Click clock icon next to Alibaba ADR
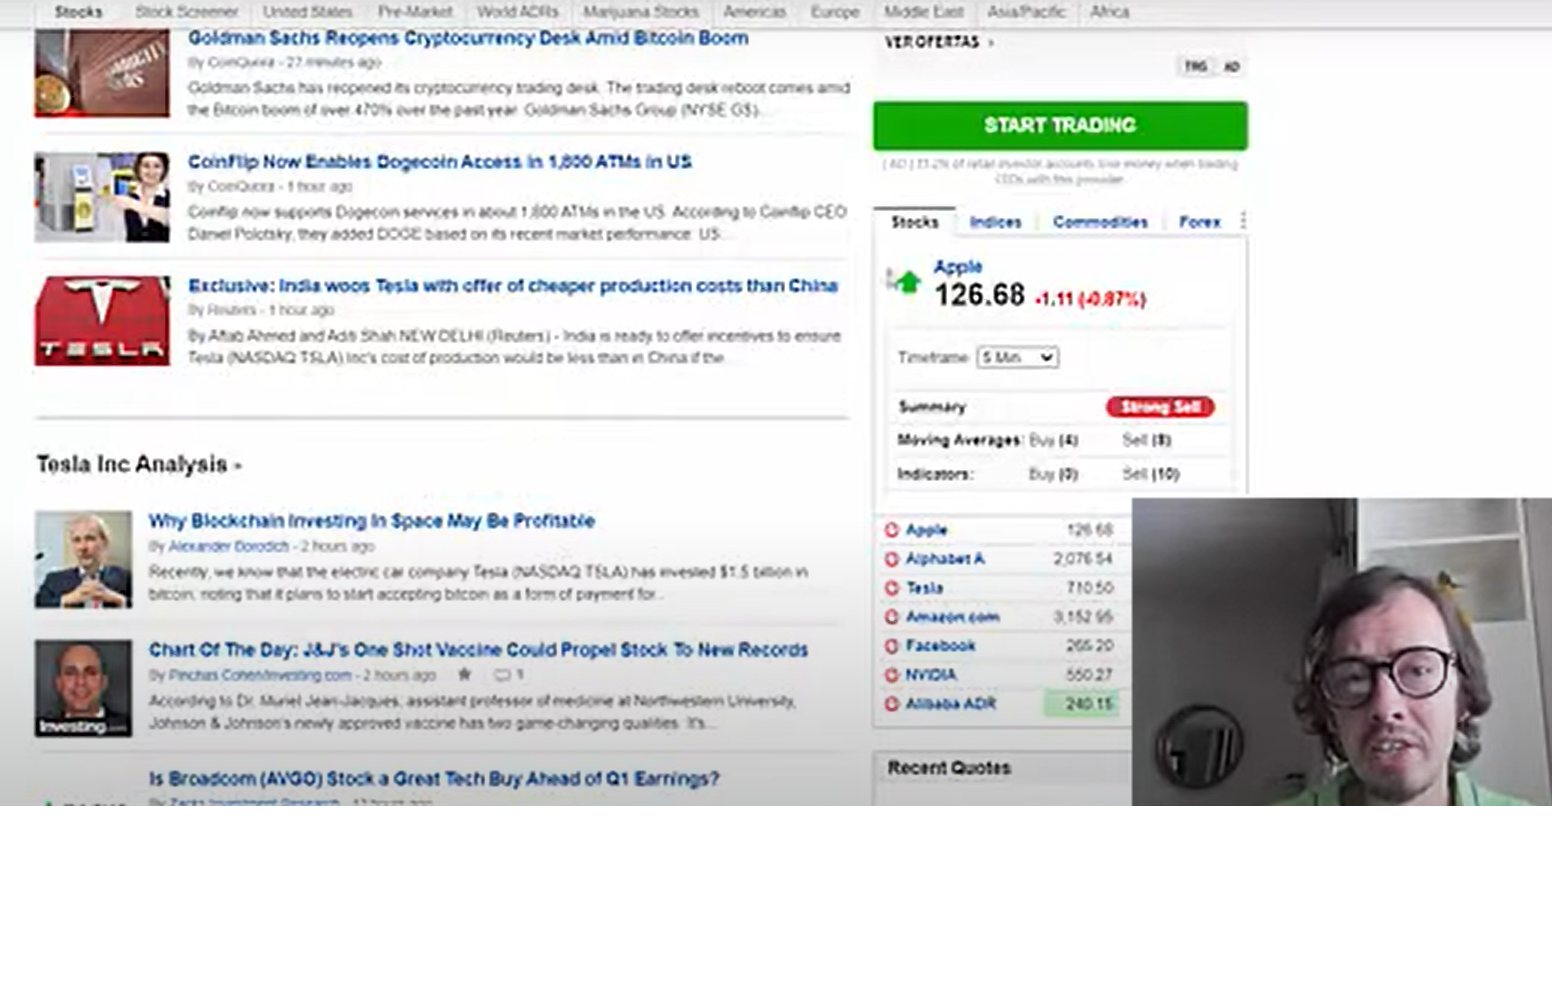1552x986 pixels. pos(891,704)
